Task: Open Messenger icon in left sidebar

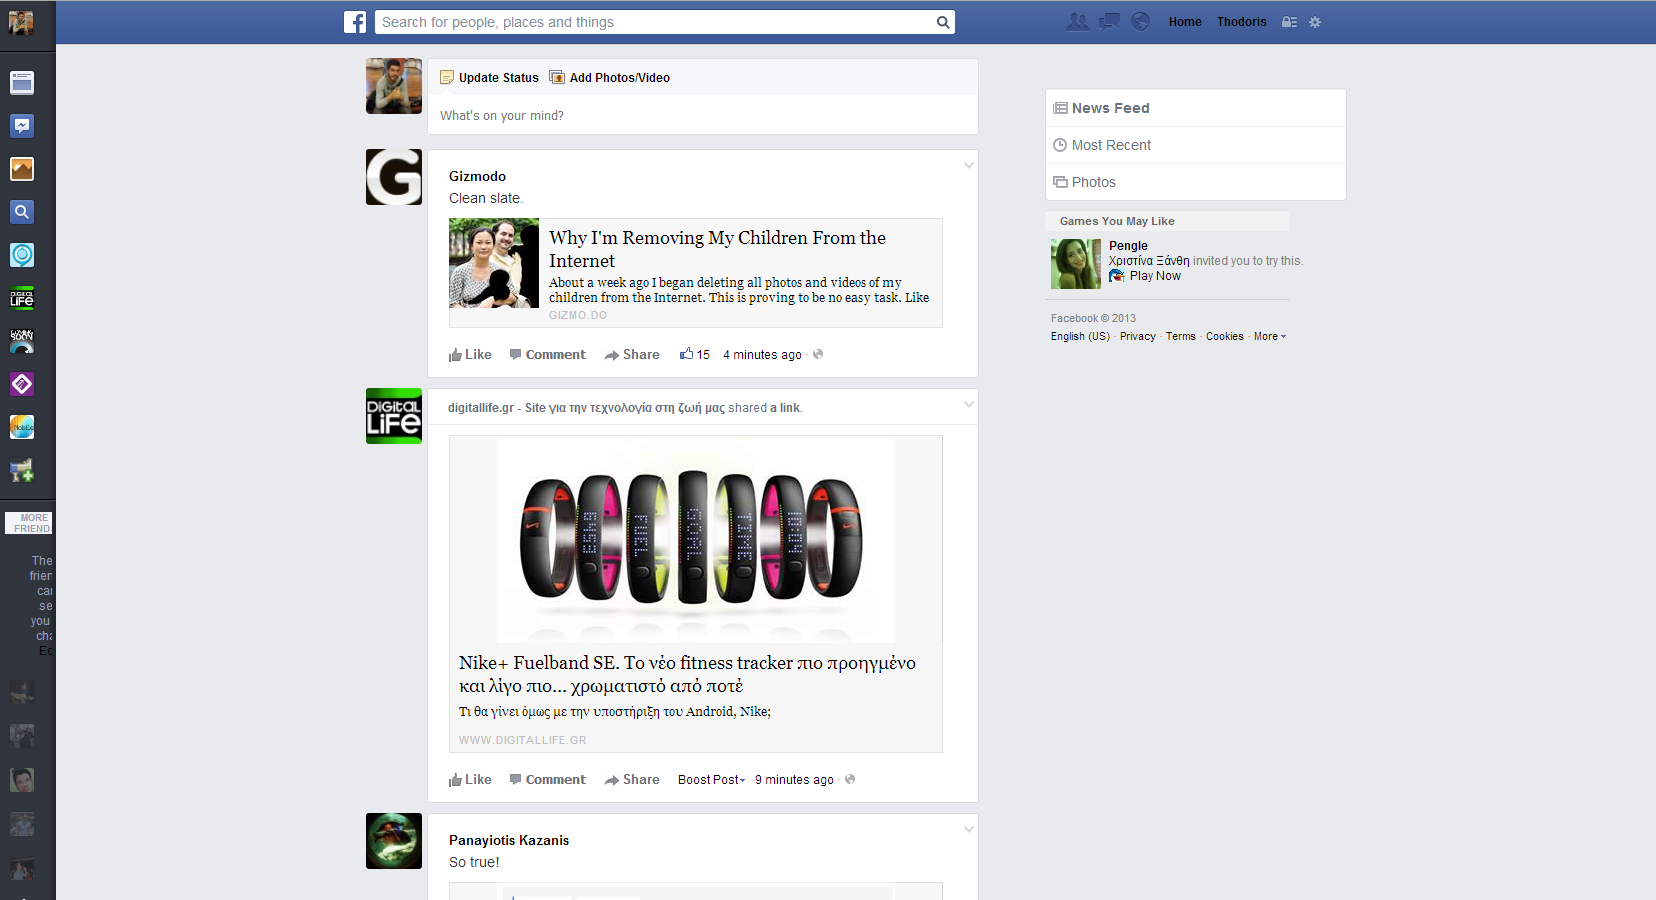Action: [22, 126]
